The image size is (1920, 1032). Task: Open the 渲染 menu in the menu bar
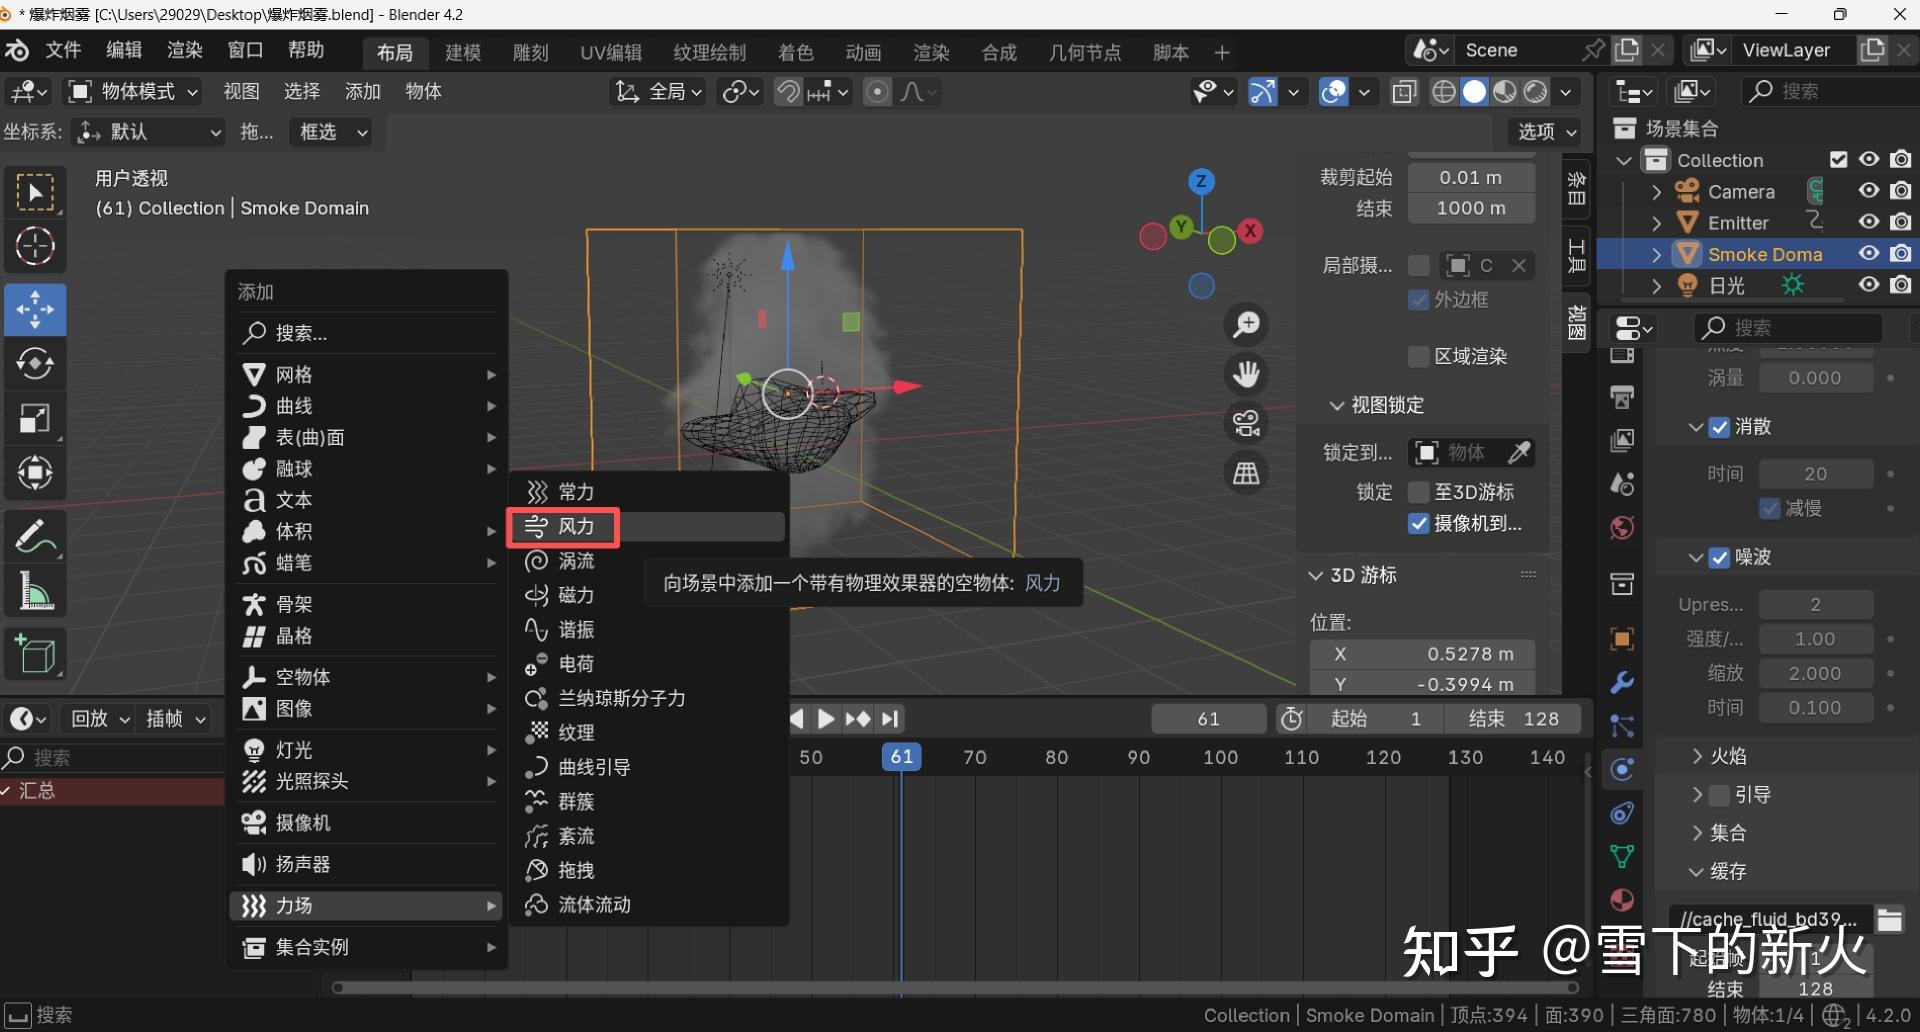[183, 52]
